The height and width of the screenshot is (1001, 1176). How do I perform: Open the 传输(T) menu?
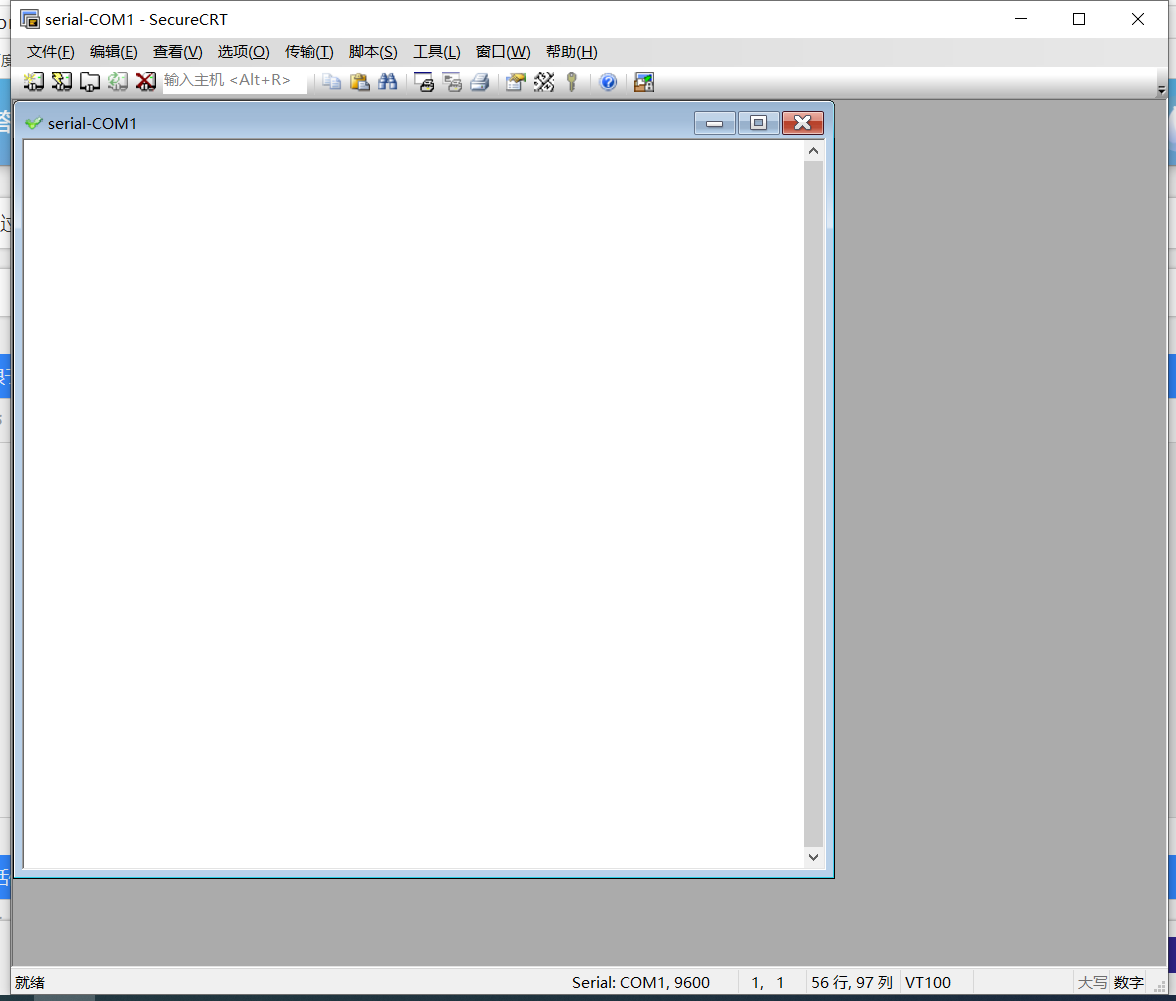pos(309,52)
